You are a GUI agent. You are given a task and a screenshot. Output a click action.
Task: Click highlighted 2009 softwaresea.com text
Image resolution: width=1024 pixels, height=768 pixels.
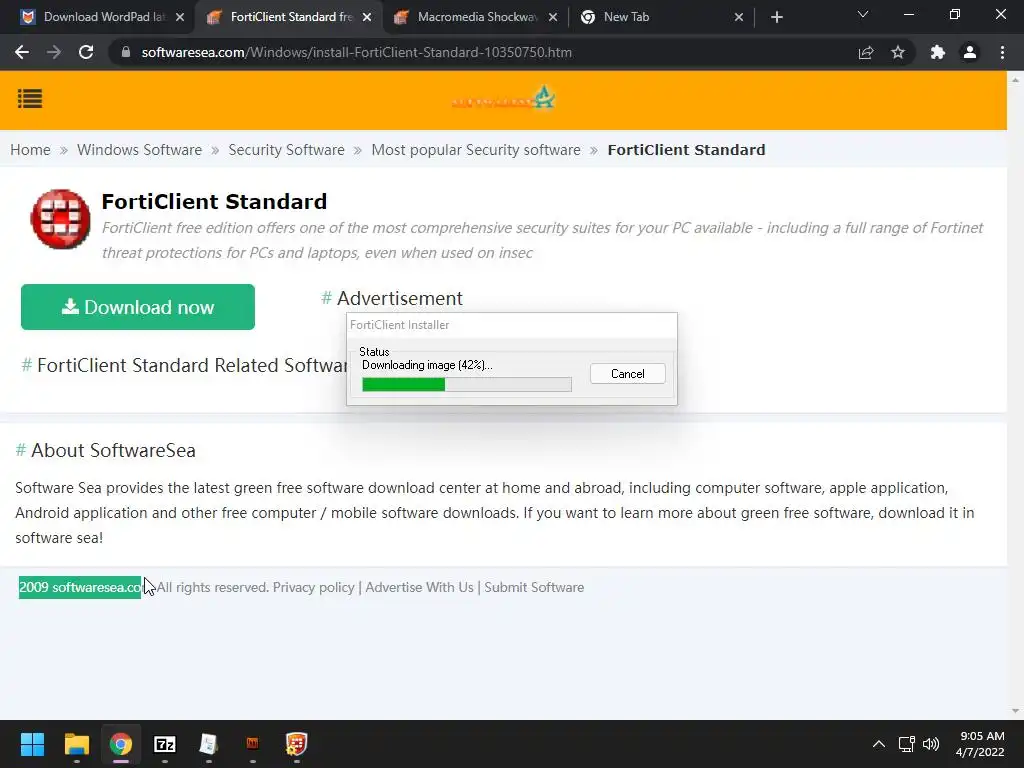[x=80, y=587]
